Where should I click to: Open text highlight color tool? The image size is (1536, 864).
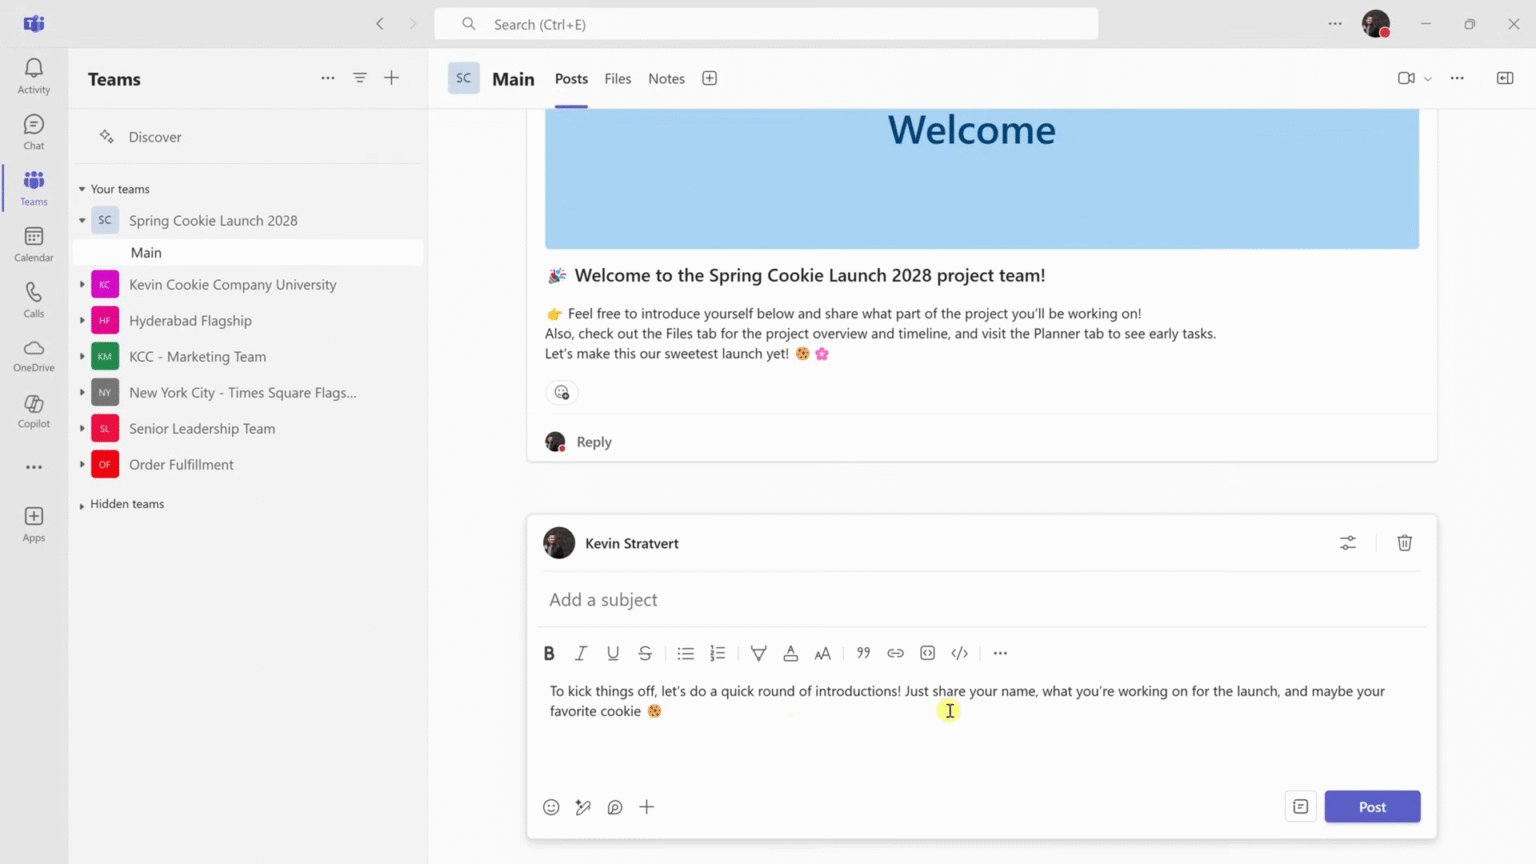click(x=759, y=653)
